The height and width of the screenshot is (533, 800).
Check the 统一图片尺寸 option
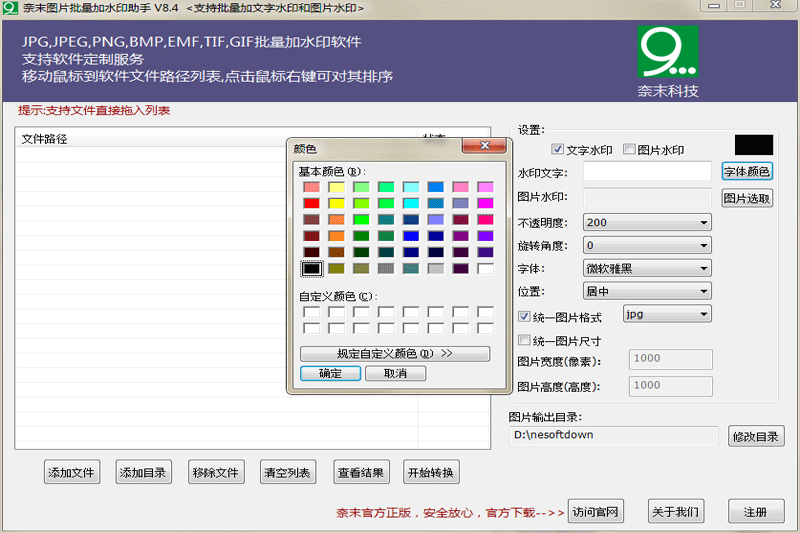[524, 340]
